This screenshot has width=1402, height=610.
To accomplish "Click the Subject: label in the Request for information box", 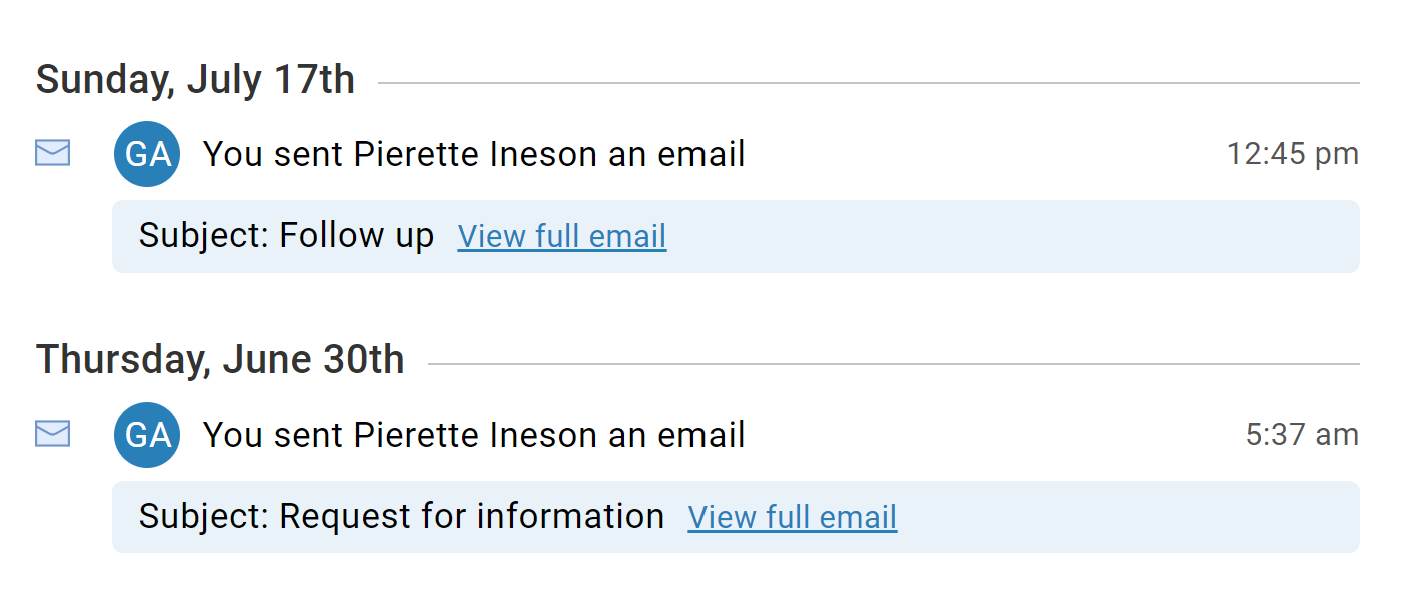I will (x=205, y=517).
